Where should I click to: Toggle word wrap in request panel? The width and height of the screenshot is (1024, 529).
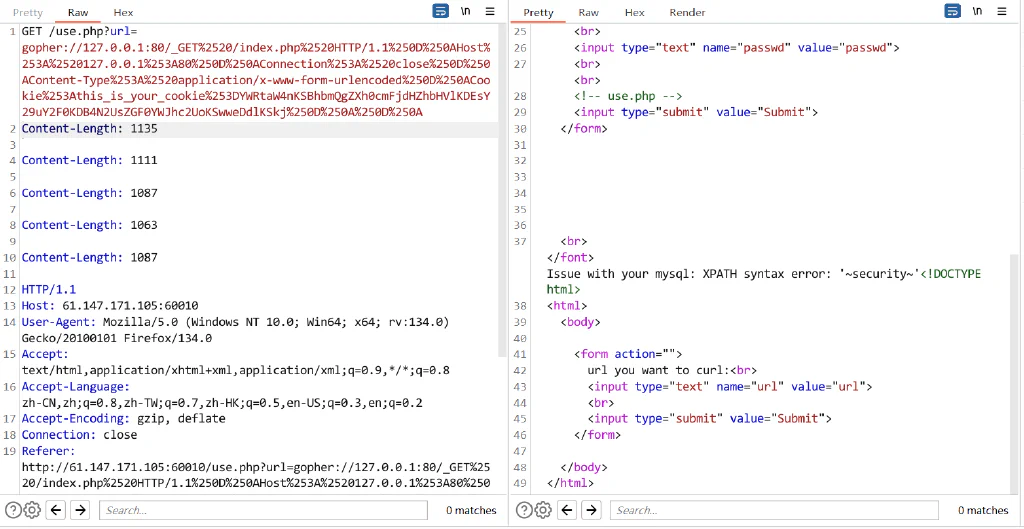click(x=441, y=11)
